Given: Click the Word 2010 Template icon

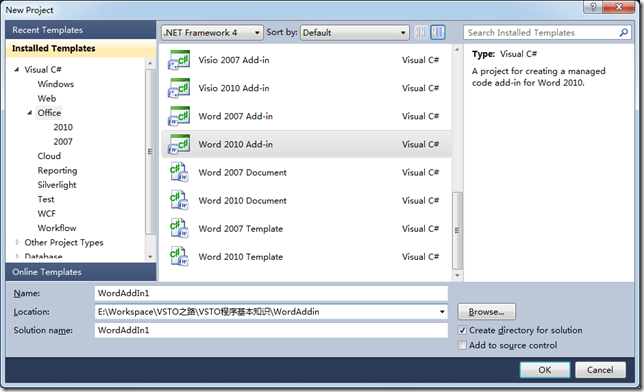Looking at the screenshot, I should point(179,256).
